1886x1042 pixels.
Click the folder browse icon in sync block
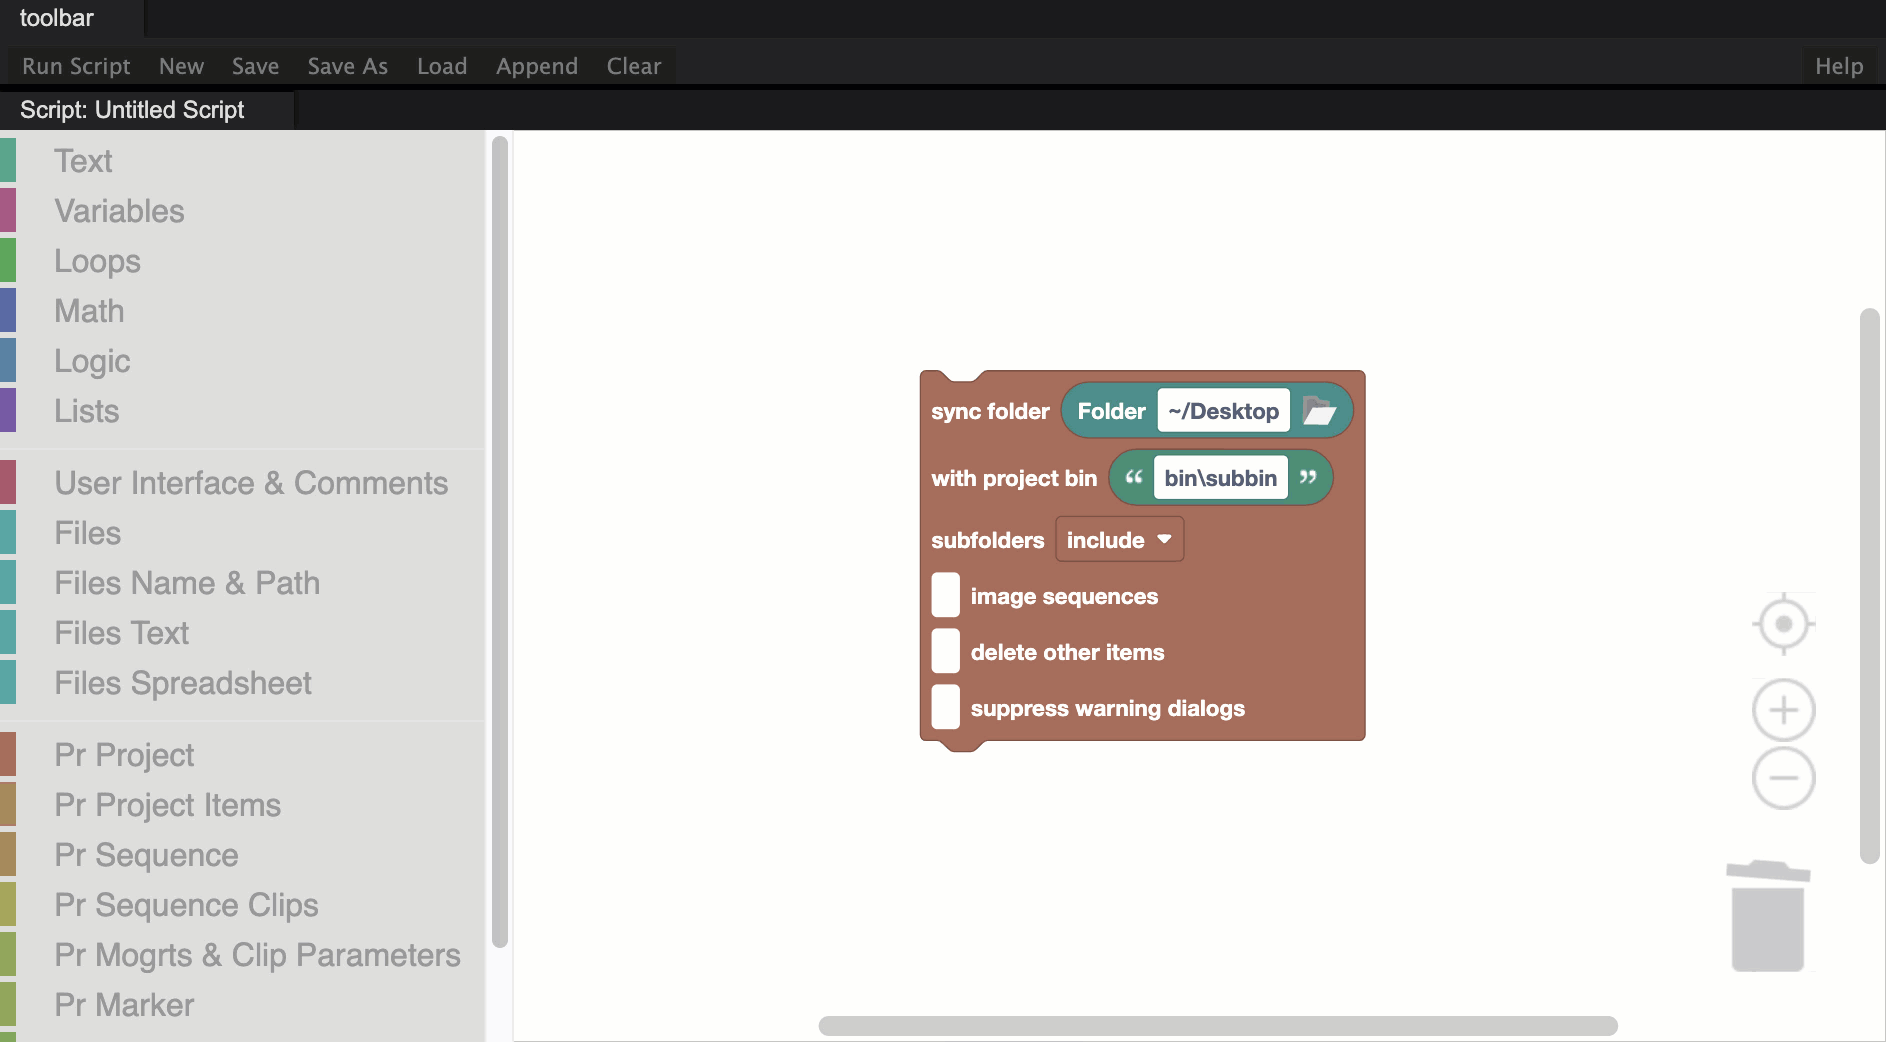(x=1319, y=411)
